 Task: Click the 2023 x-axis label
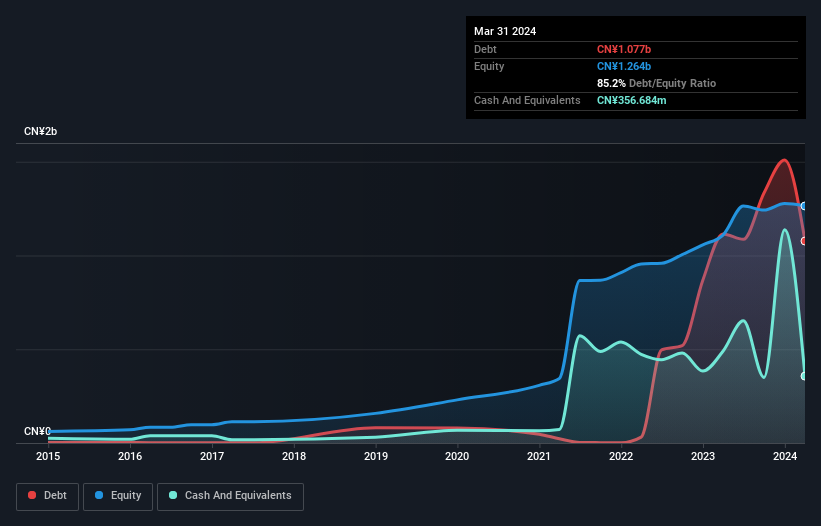[703, 456]
